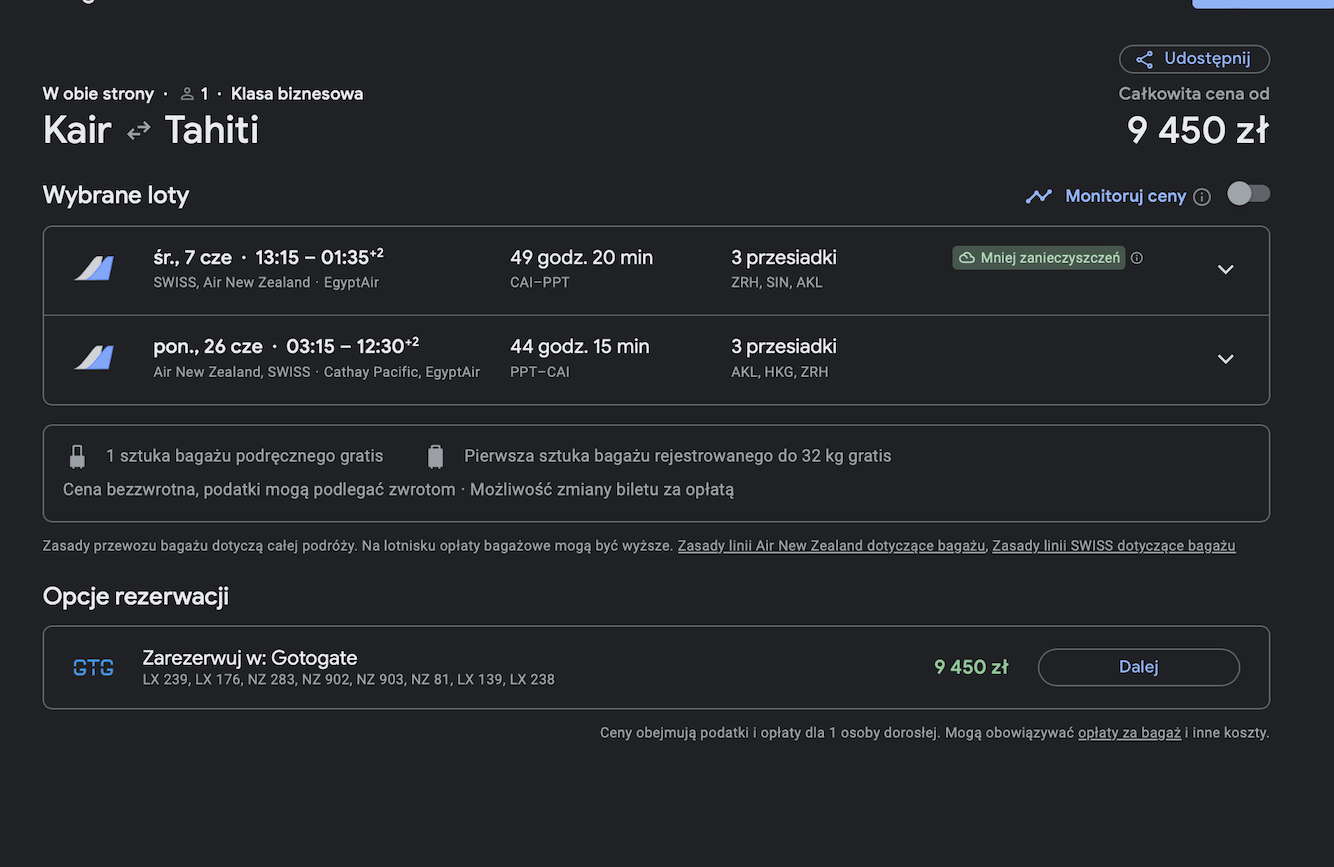The image size is (1334, 867).
Task: Click the Gotogate GTG logo
Action: (x=93, y=667)
